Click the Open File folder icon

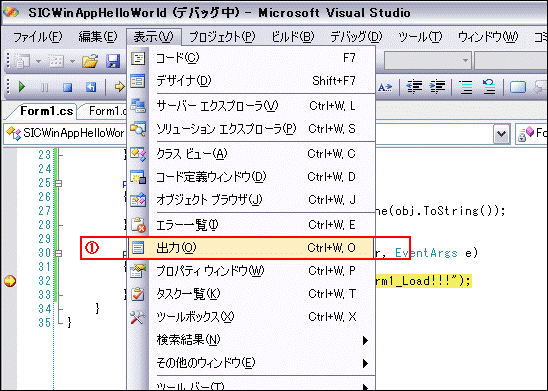click(x=90, y=61)
